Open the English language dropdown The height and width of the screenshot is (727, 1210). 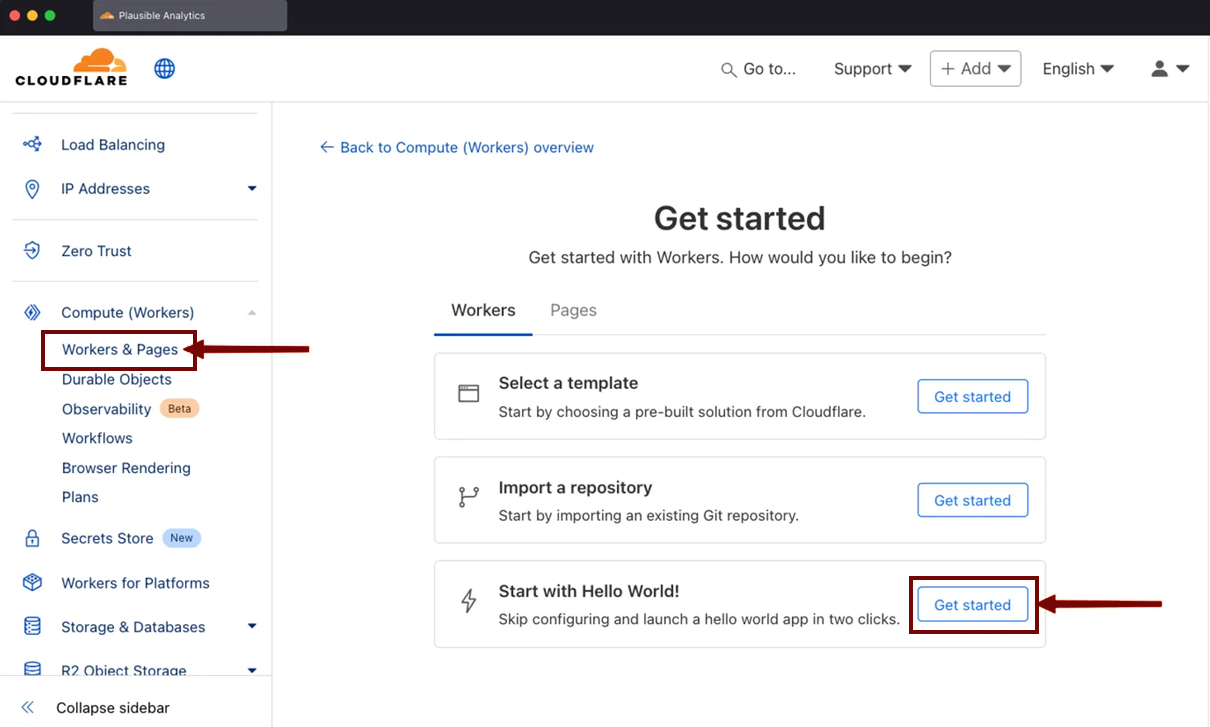click(1078, 68)
